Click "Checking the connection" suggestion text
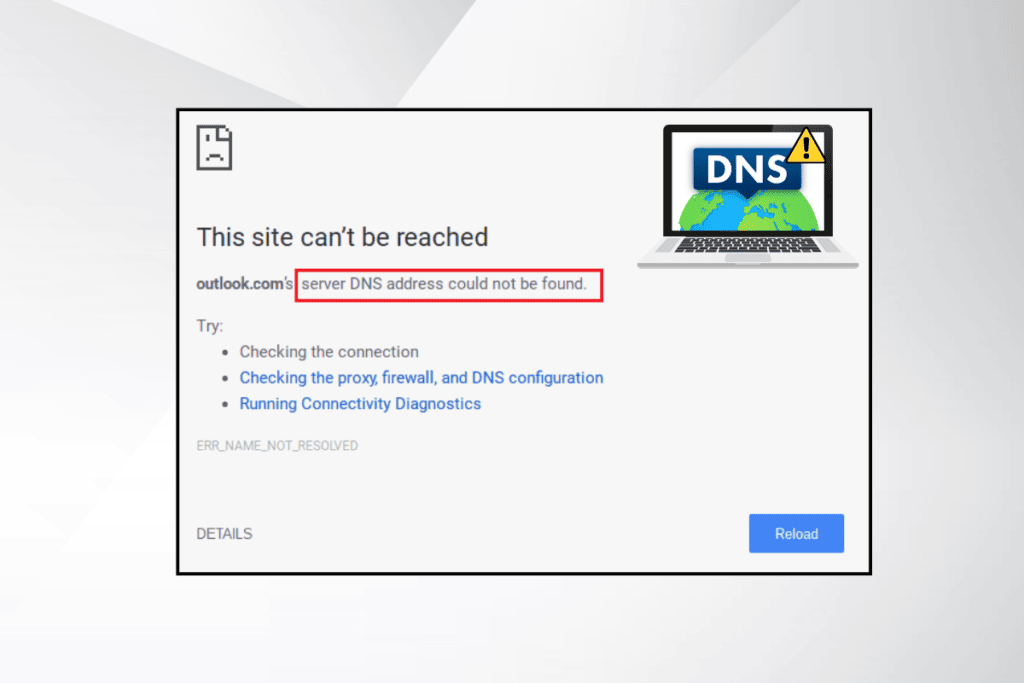 point(328,352)
